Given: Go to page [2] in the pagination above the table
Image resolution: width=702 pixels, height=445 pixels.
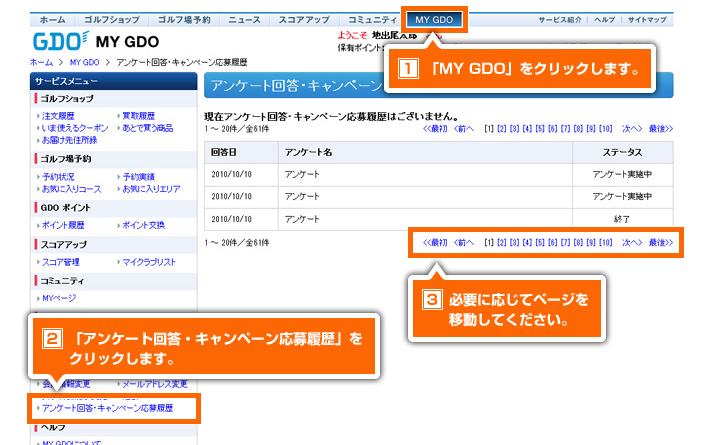Looking at the screenshot, I should point(502,129).
